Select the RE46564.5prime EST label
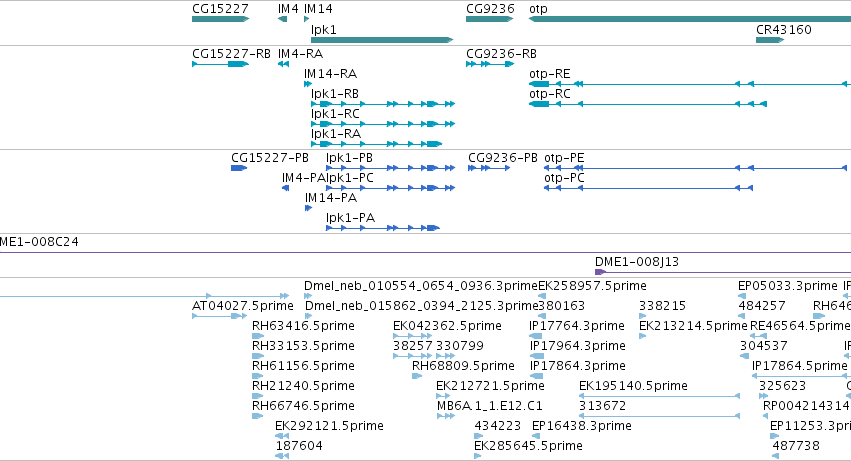The height and width of the screenshot is (461, 851). (x=800, y=326)
